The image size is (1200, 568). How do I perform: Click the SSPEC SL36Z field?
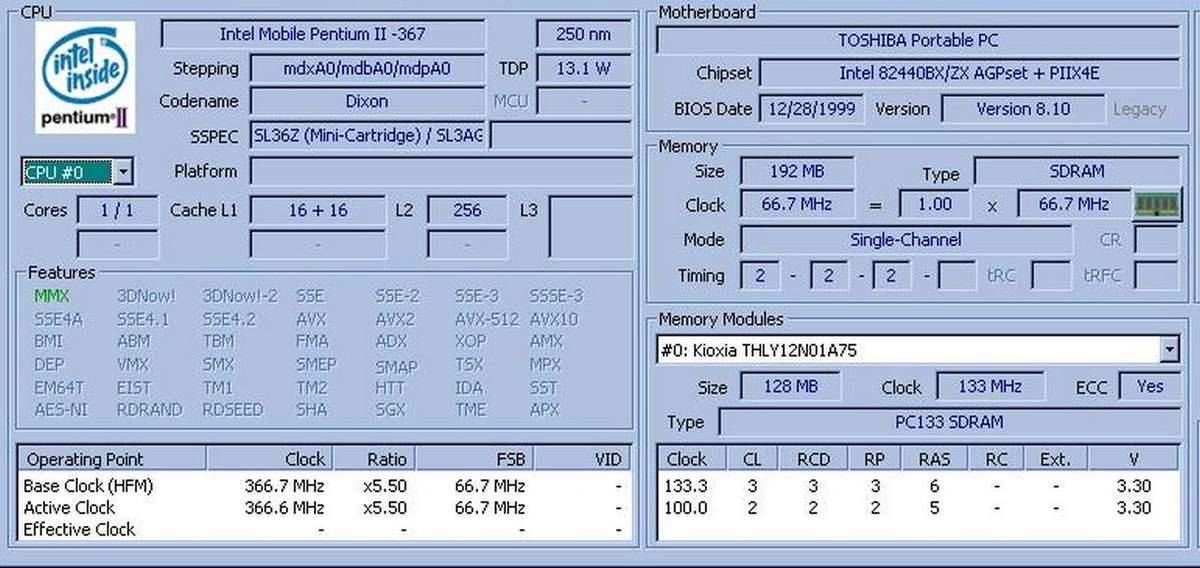[x=366, y=136]
